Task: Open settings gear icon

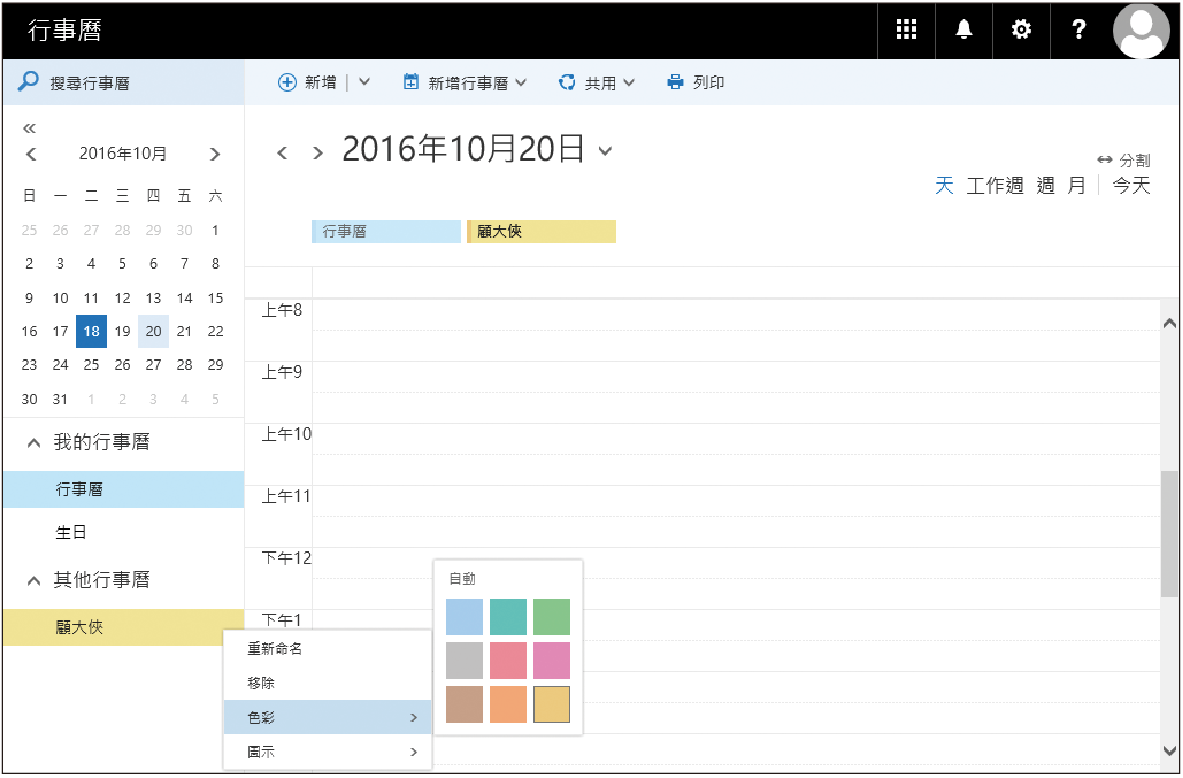Action: point(1021,30)
